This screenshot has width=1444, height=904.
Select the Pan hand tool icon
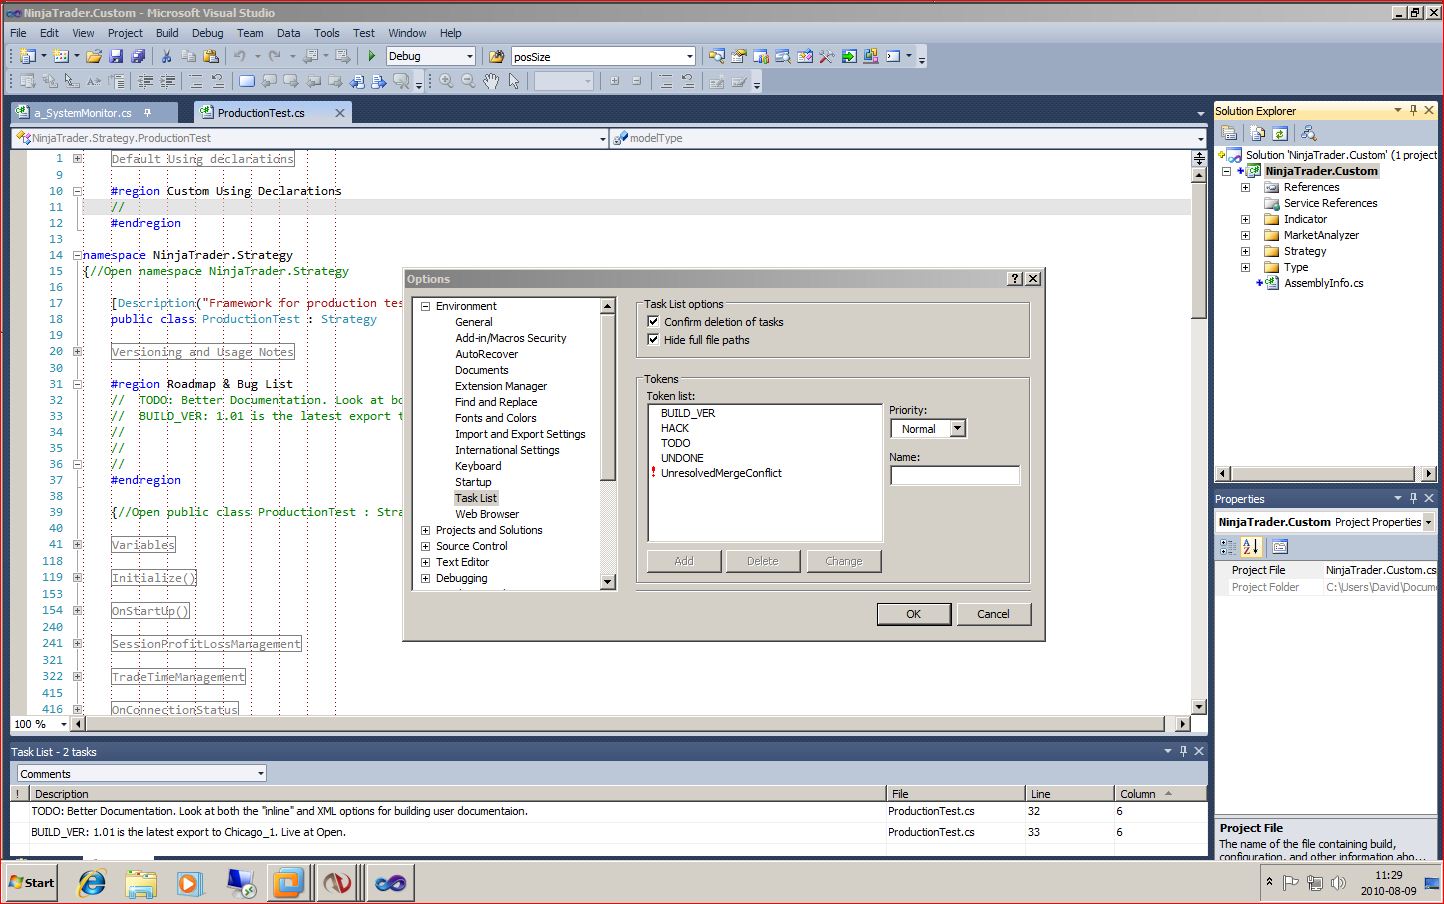point(491,81)
